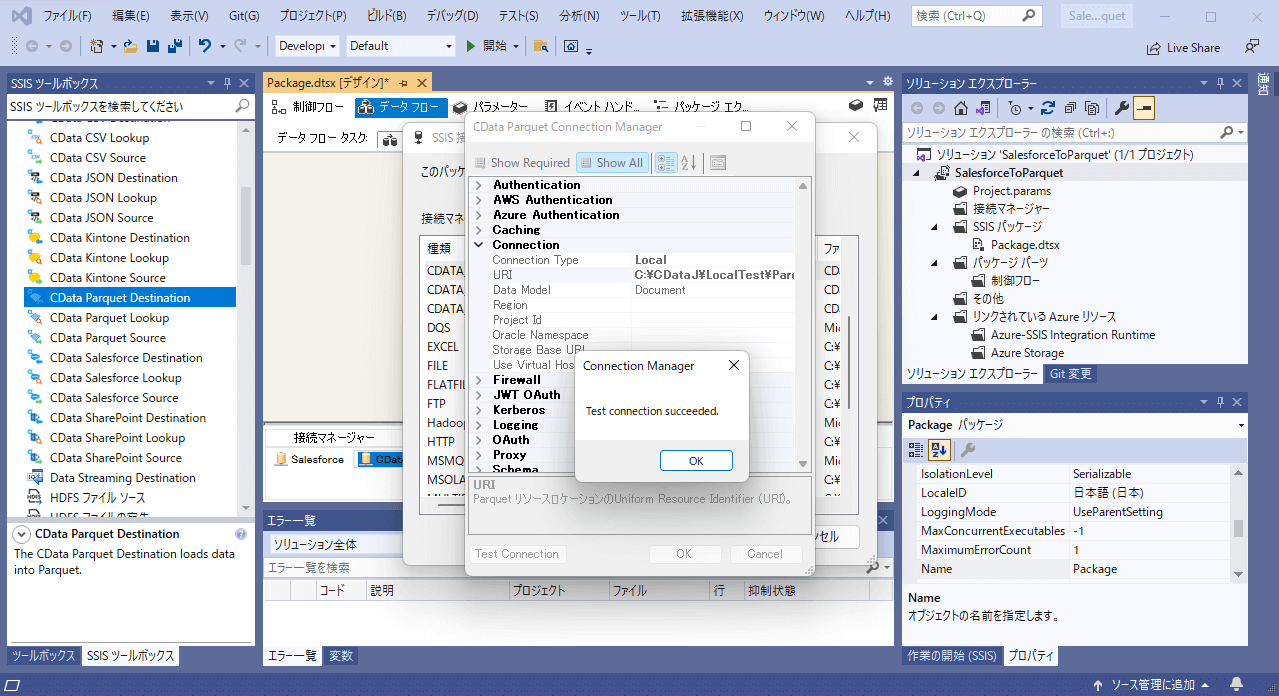Open the Default platform dropdown

pos(402,46)
